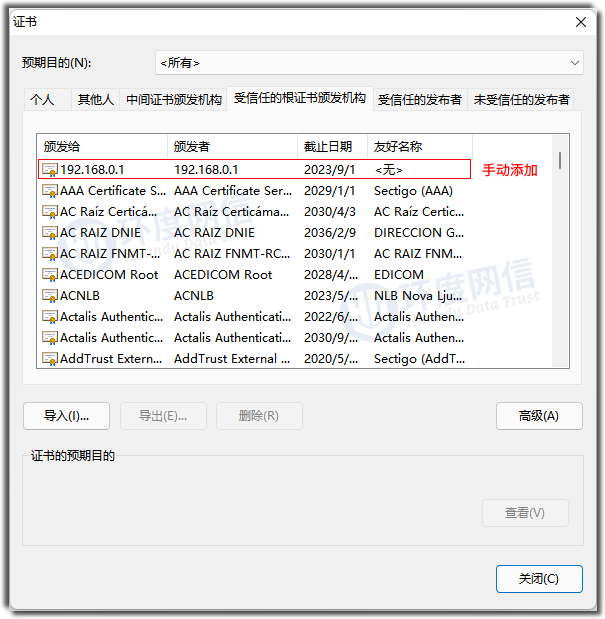Click issuer AC Raíz Certicáma...
The width and height of the screenshot is (605, 619).
click(231, 212)
